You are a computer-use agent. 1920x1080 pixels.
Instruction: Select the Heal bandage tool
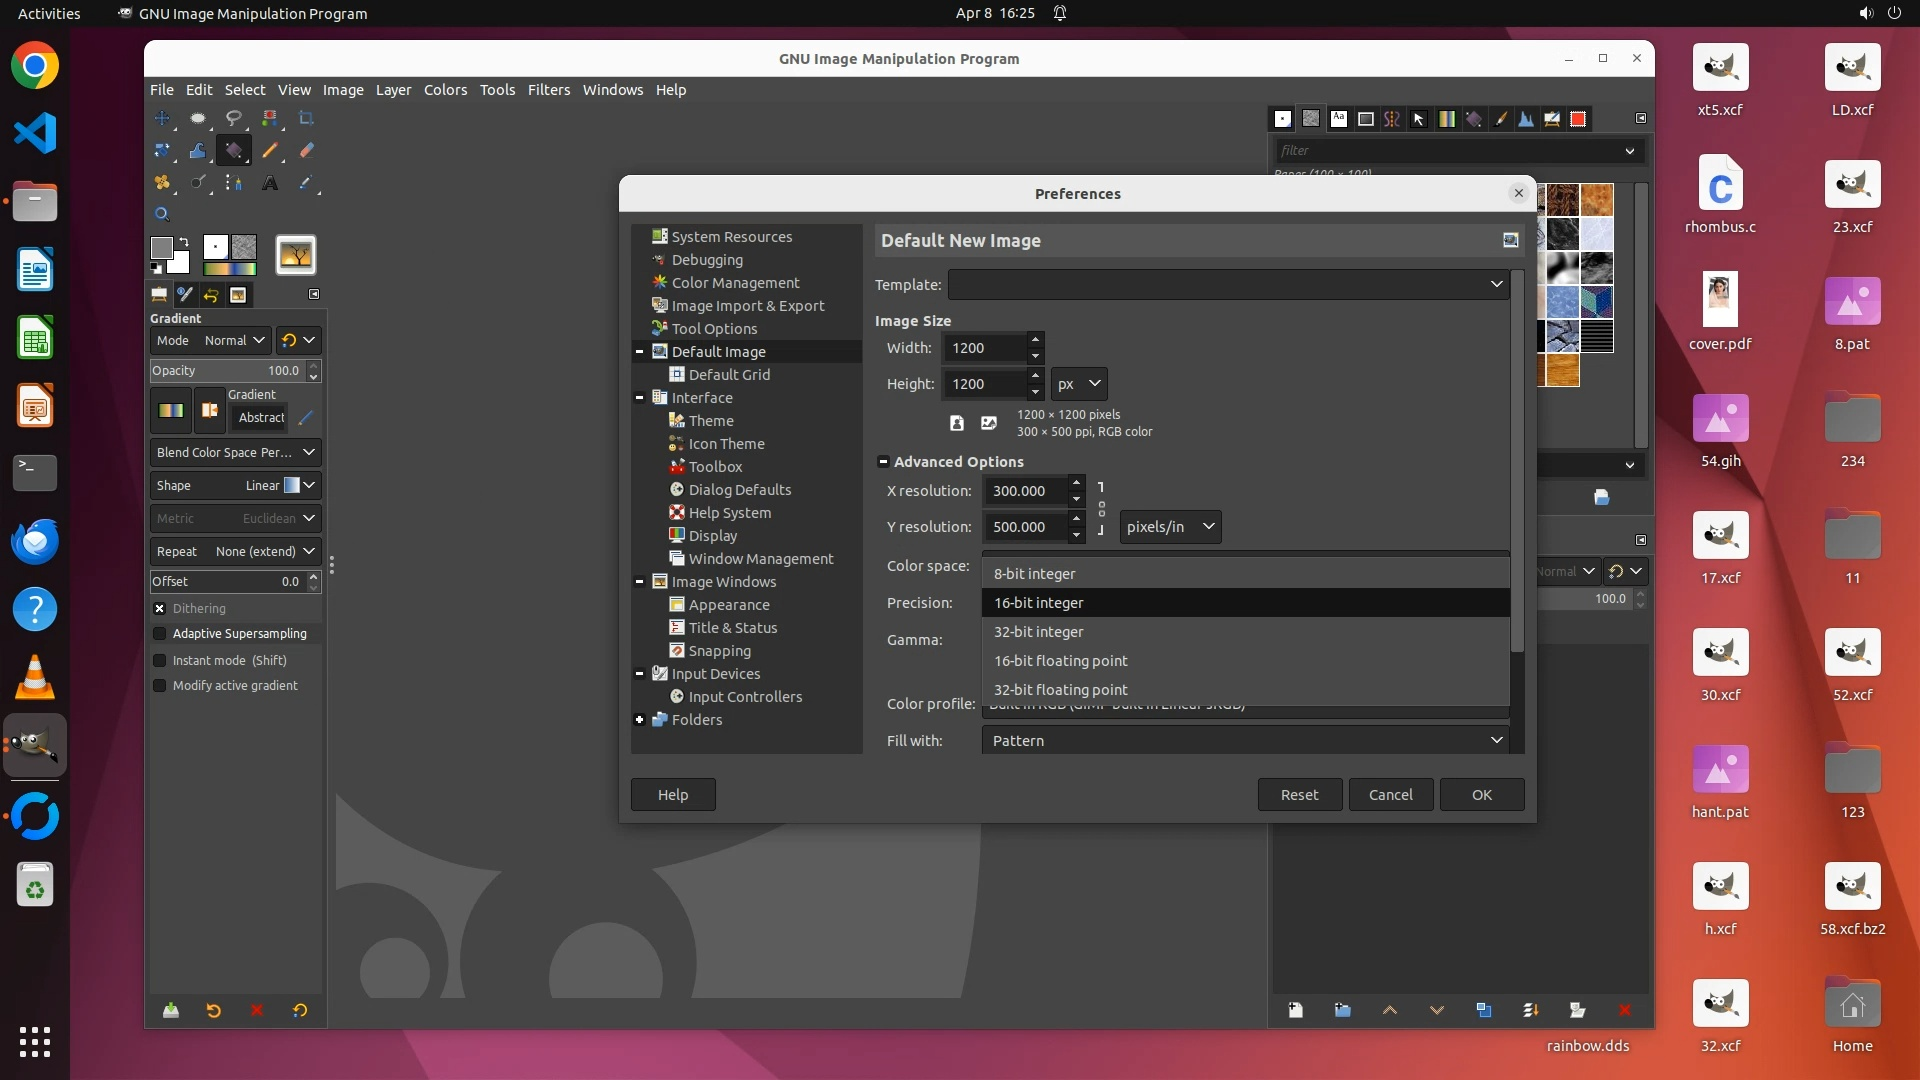[161, 183]
